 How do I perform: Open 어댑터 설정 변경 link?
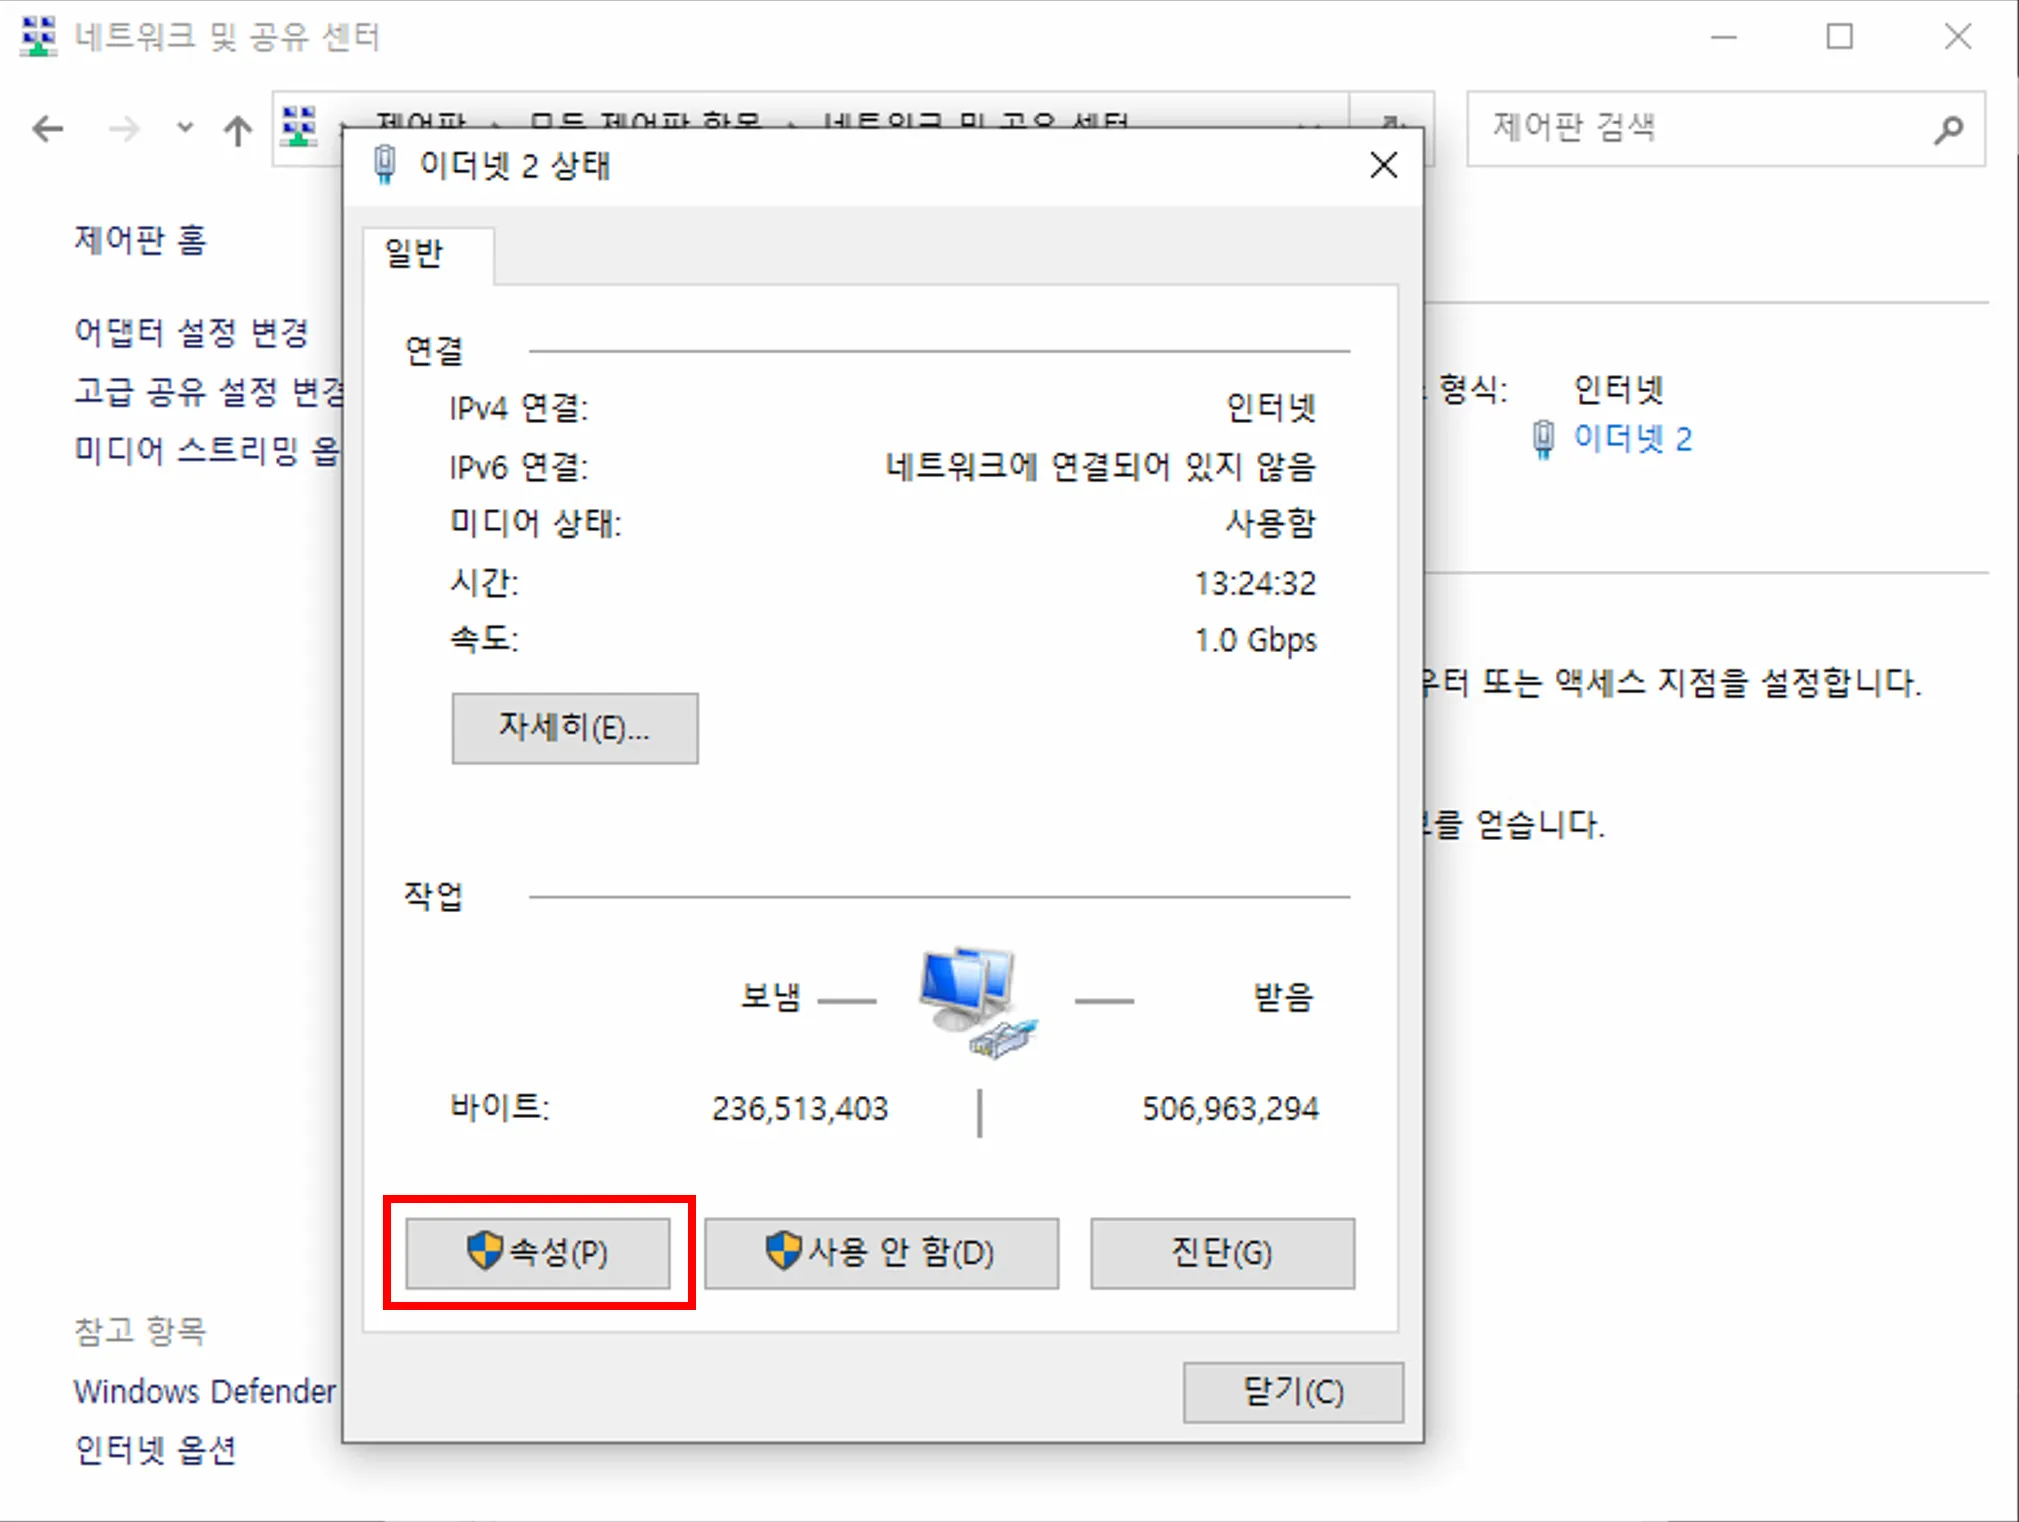(x=191, y=332)
